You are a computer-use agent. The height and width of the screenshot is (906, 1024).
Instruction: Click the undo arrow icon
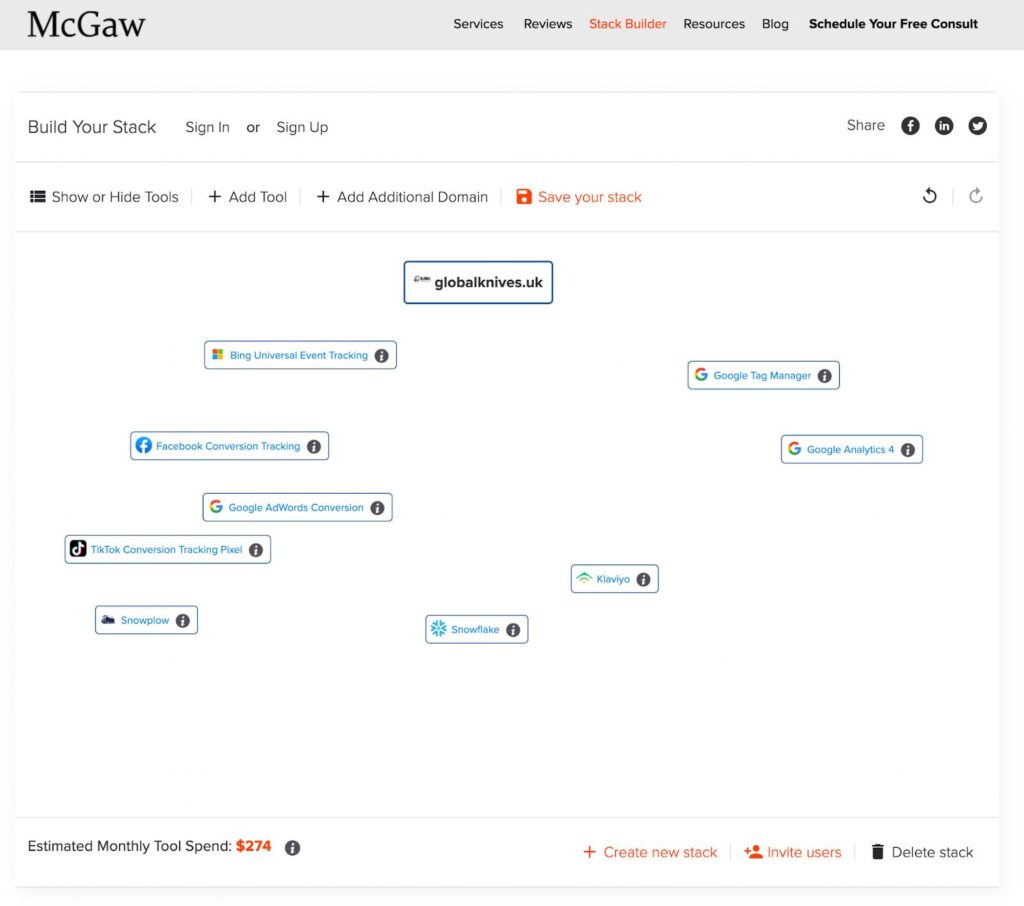[930, 196]
